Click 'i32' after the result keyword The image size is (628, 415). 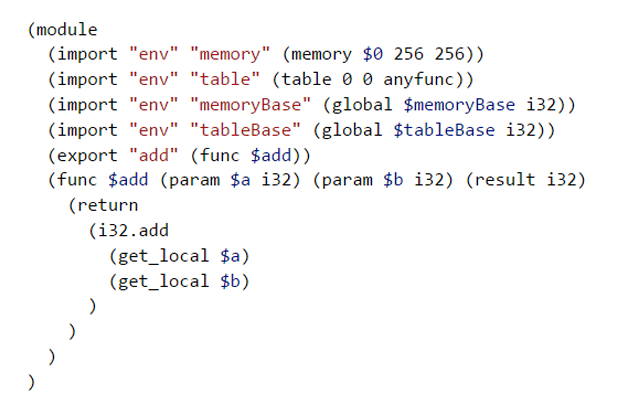562,180
